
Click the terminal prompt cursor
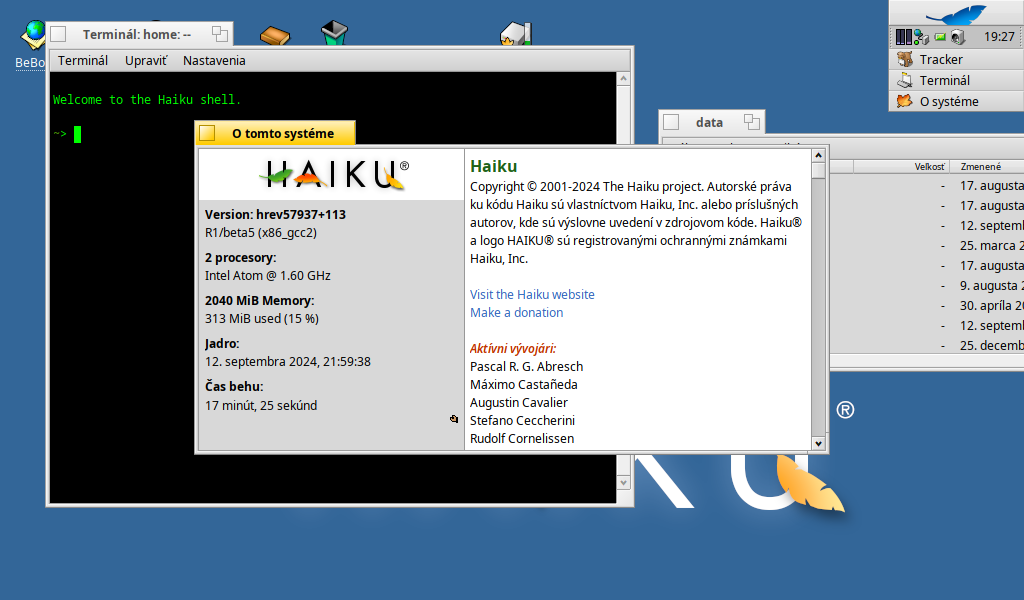(78, 134)
